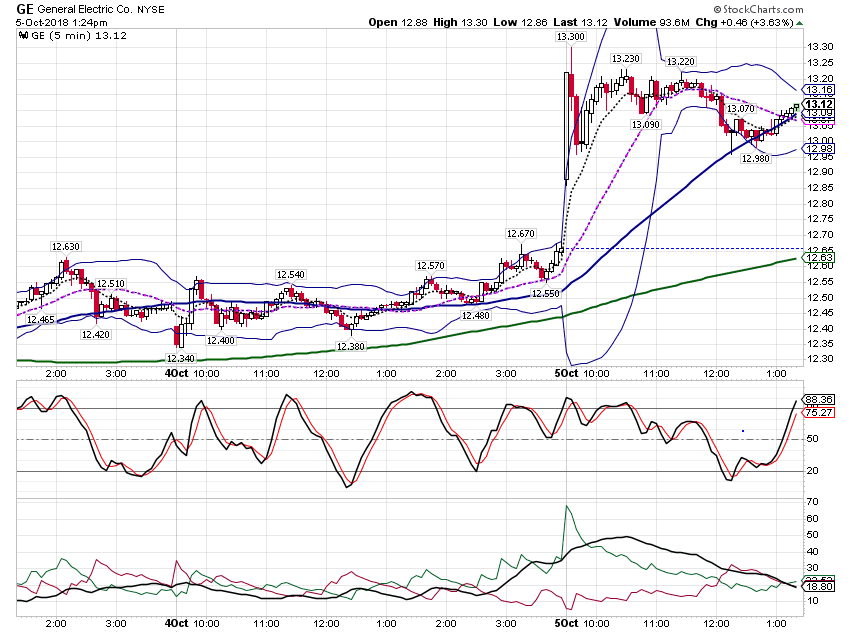This screenshot has width=850, height=633.
Task: Click the Last 13.12 value in header
Action: (581, 23)
